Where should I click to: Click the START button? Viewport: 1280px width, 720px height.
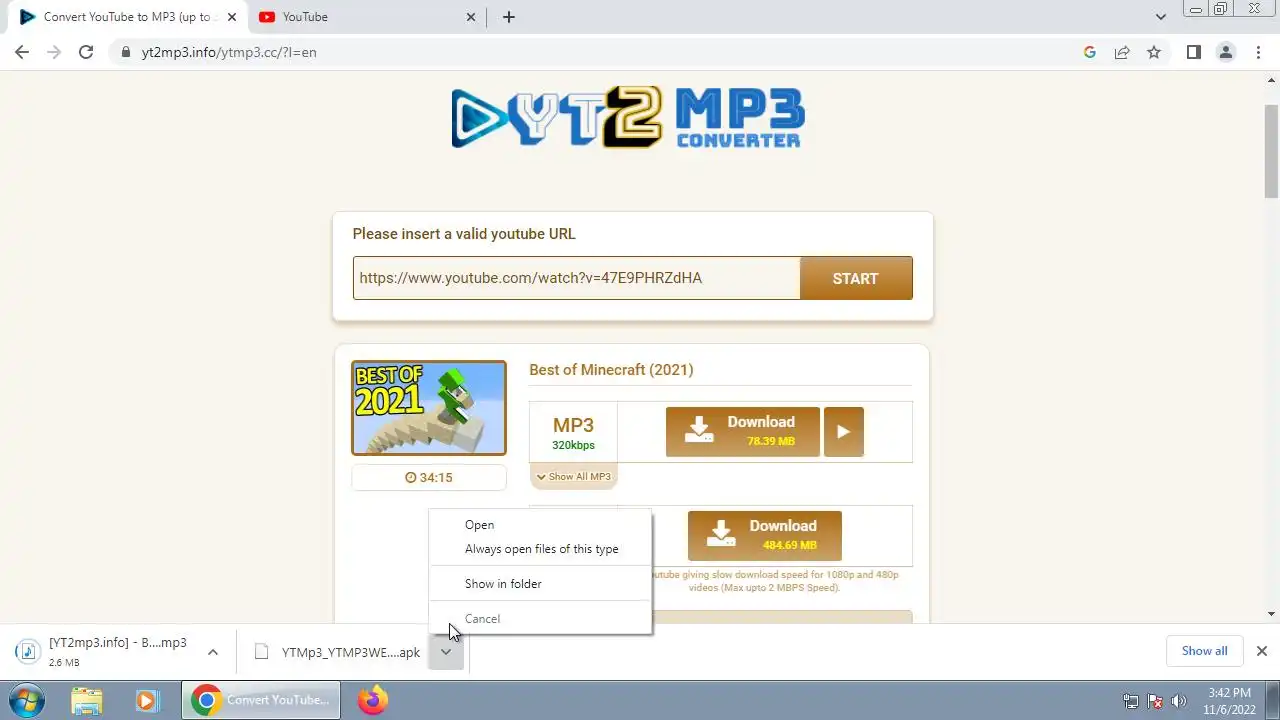[856, 278]
